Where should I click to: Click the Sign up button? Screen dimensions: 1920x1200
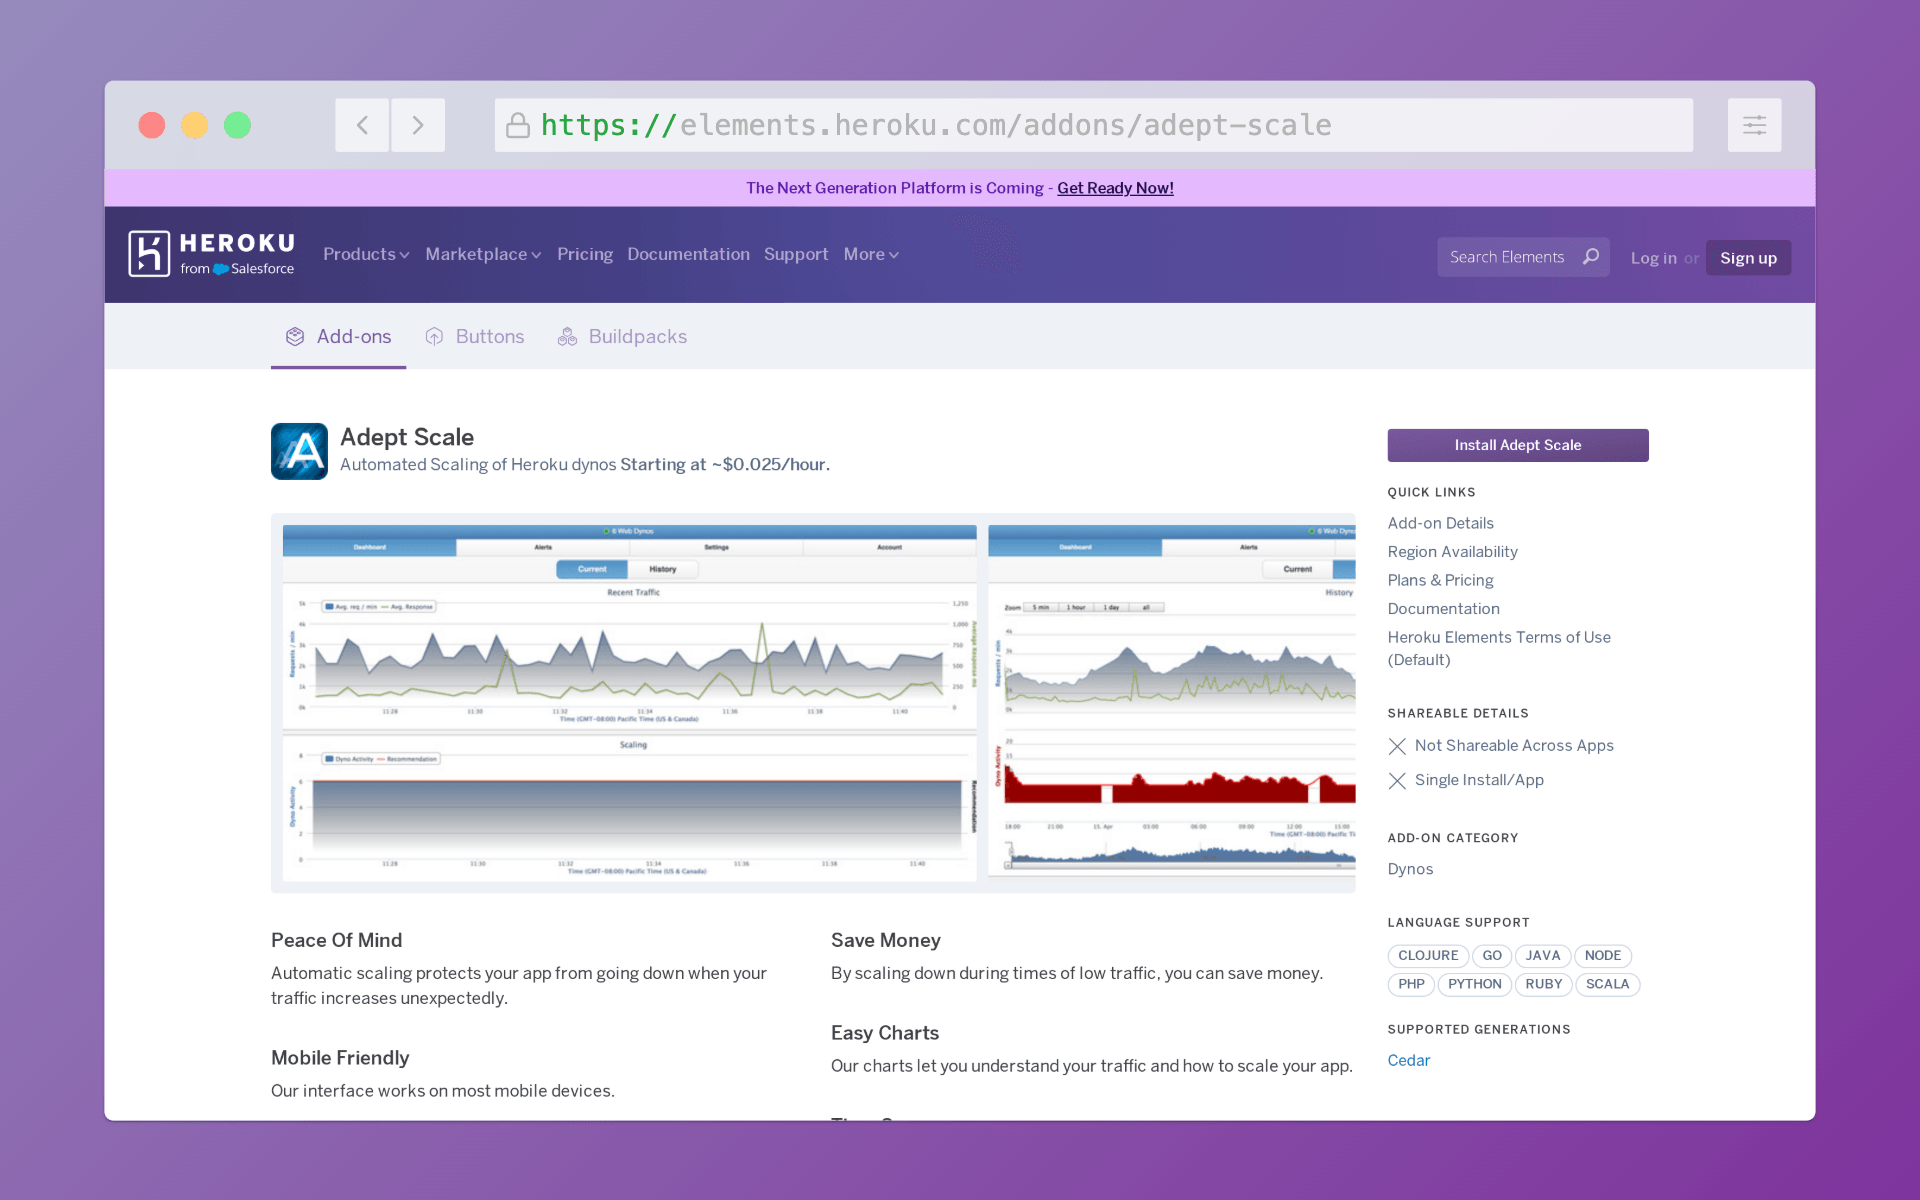1747,258
